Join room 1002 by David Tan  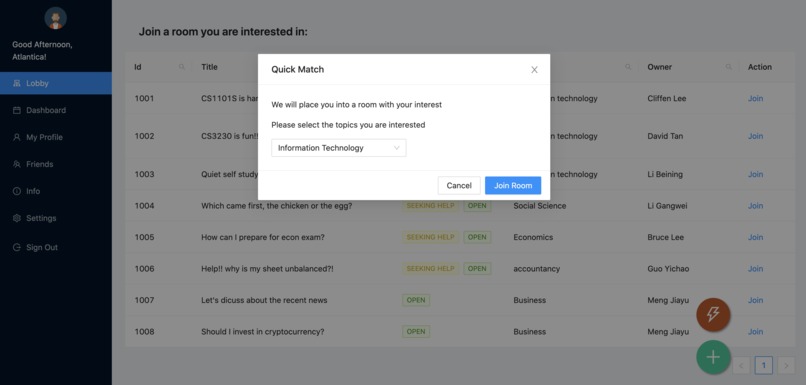[x=755, y=136]
